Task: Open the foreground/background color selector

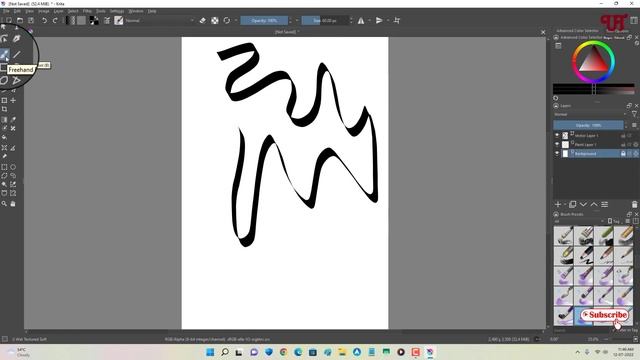Action: click(94, 20)
